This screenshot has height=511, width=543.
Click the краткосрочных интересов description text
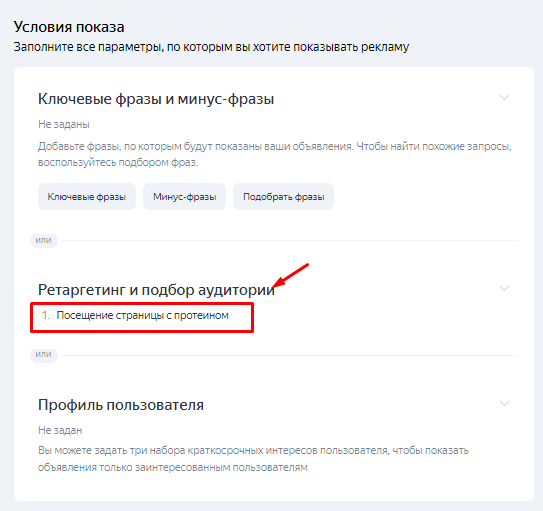tap(253, 459)
